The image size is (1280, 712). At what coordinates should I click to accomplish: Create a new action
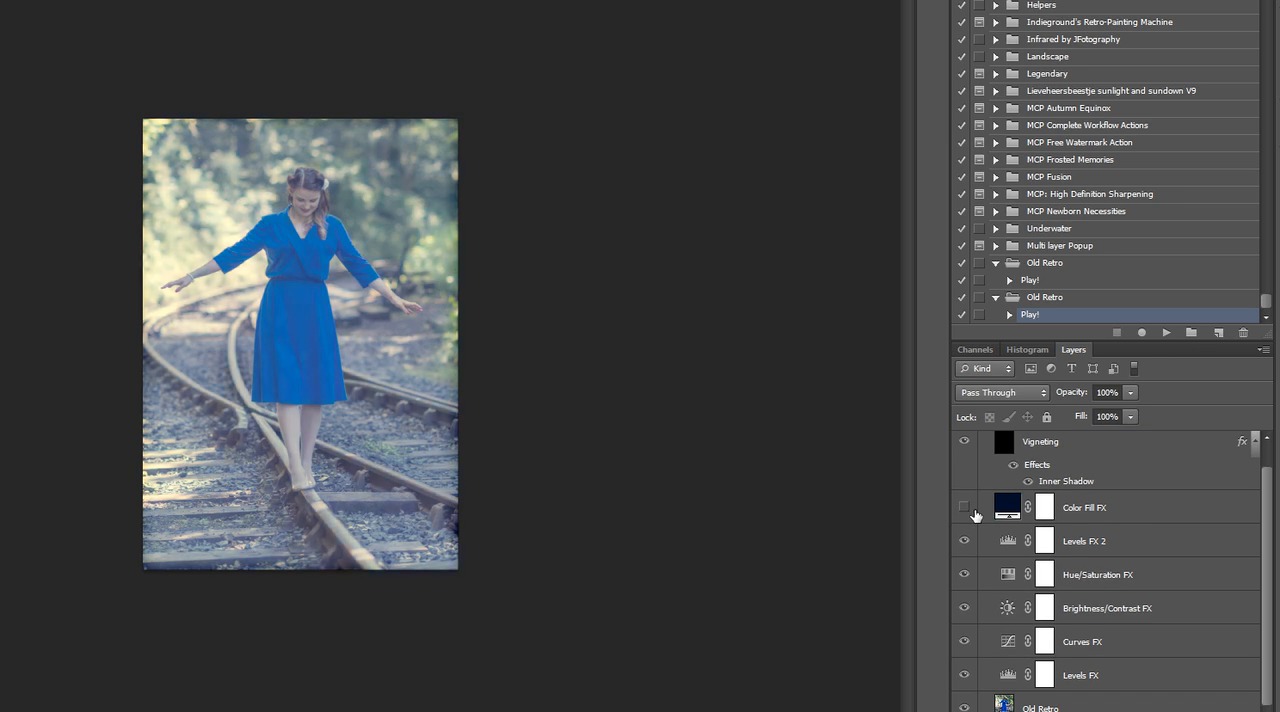(x=1218, y=333)
